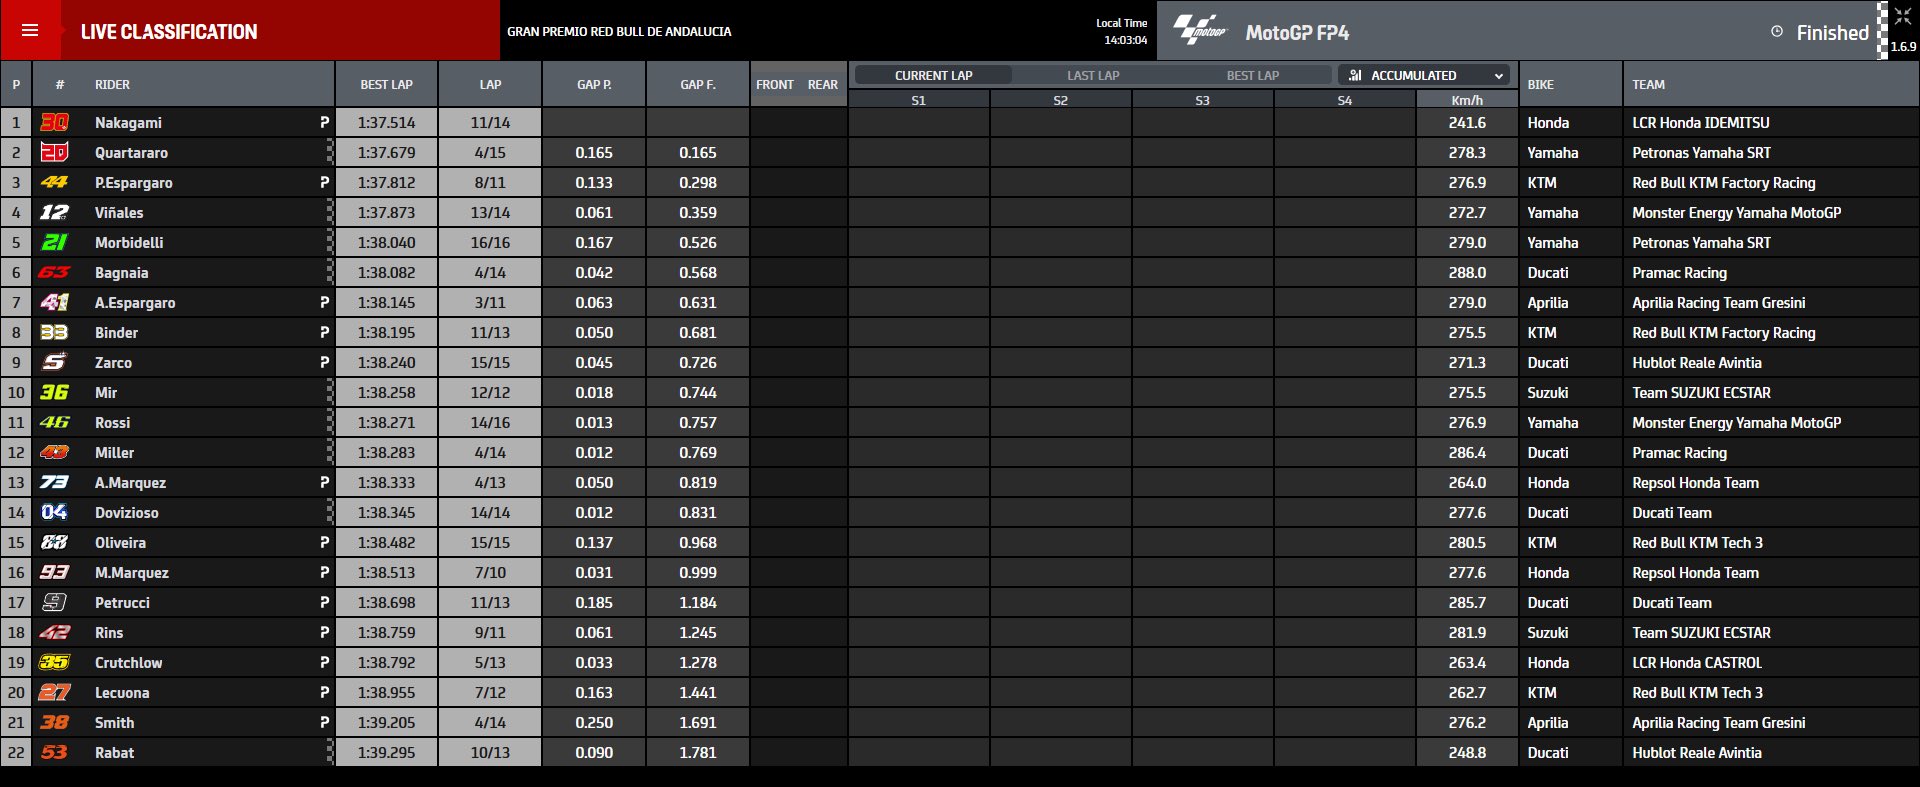Click the MotoGP FP4 session title

click(1297, 32)
